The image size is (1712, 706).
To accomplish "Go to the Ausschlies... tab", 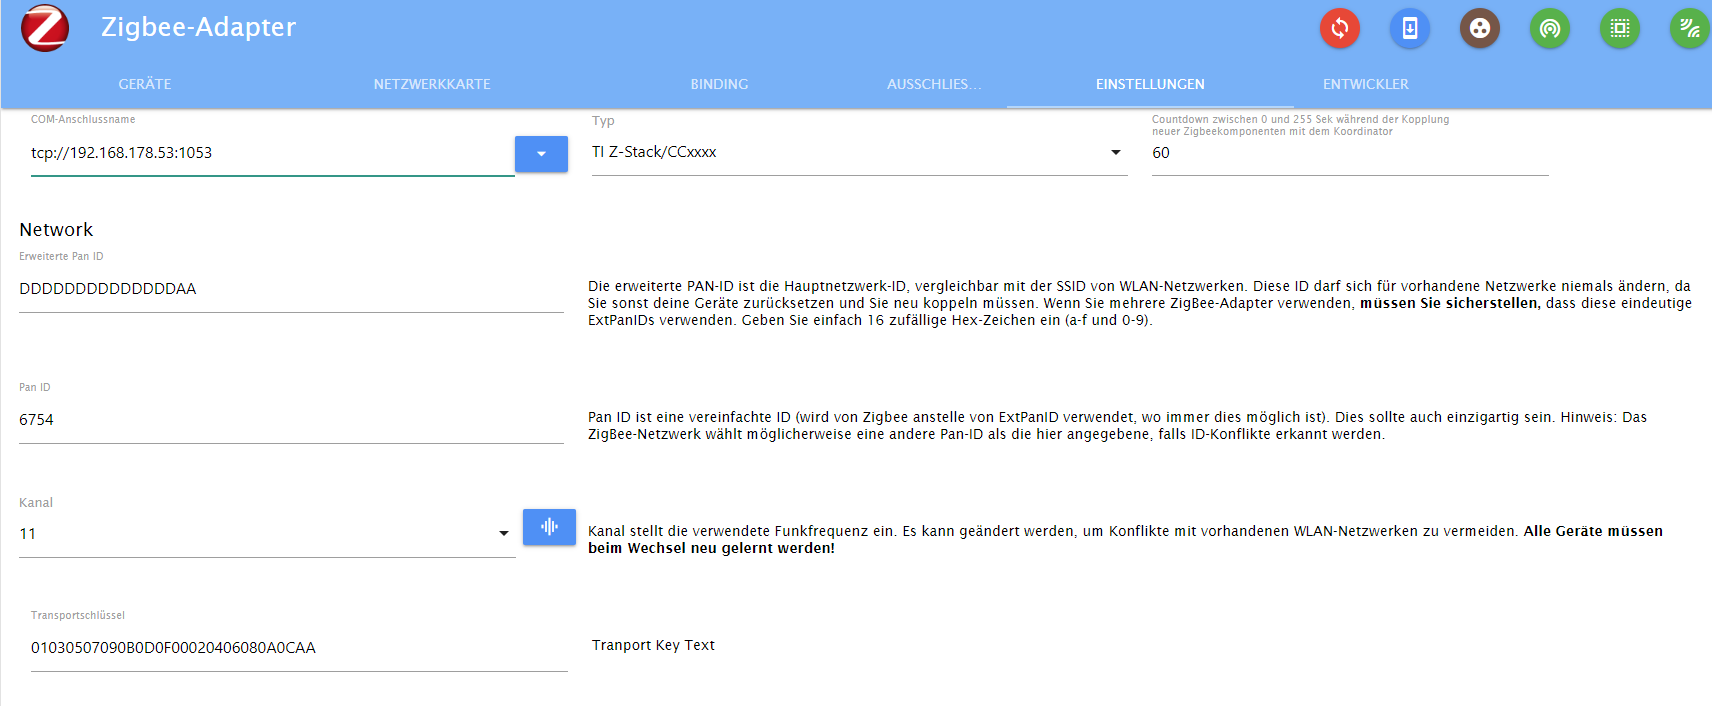I will coord(934,84).
